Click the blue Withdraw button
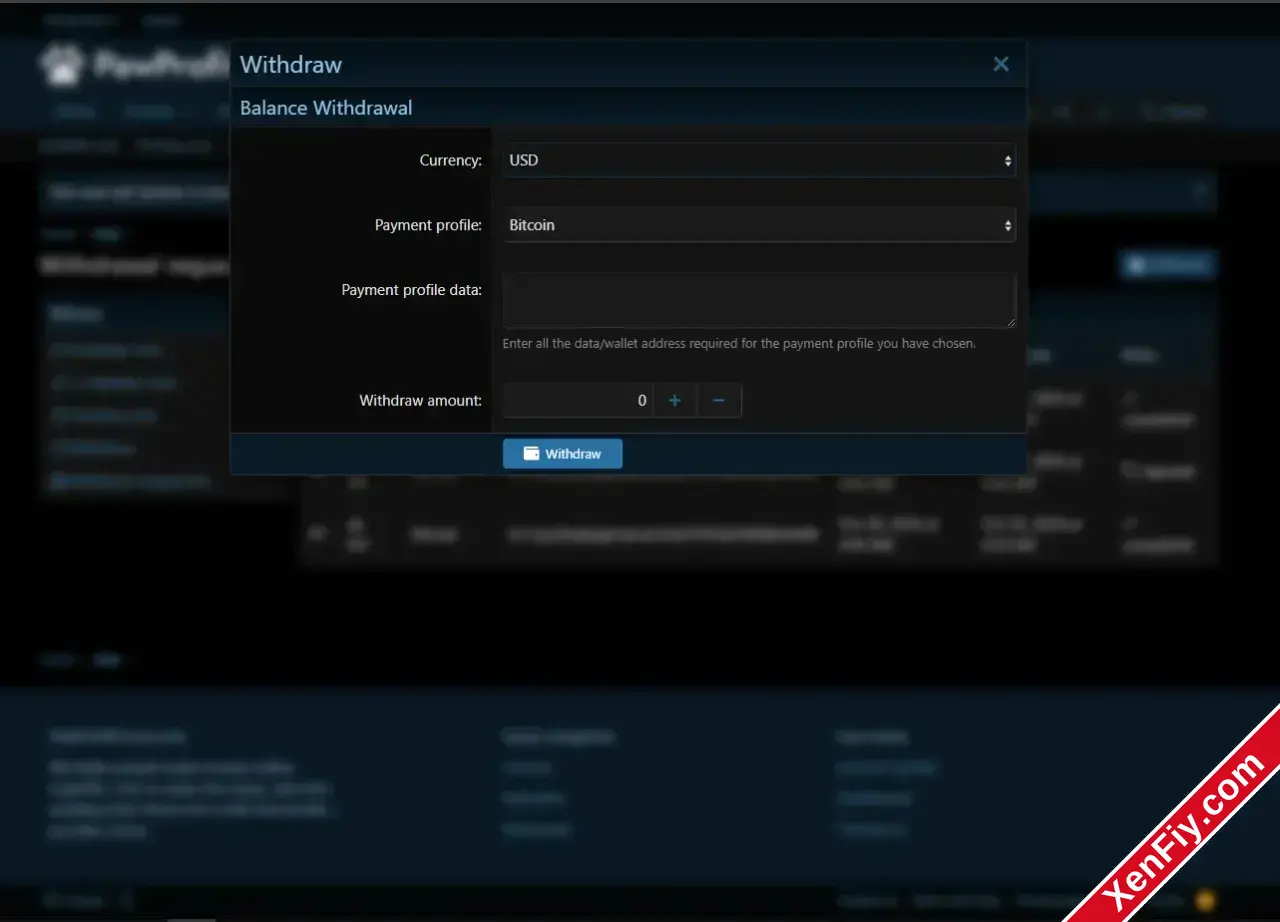Screen dimensions: 1280x922 pyautogui.click(x=562, y=453)
